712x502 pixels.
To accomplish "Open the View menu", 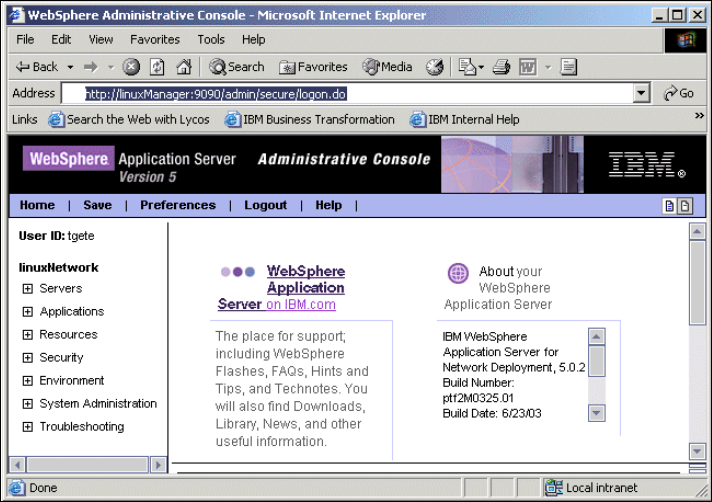I will click(101, 39).
